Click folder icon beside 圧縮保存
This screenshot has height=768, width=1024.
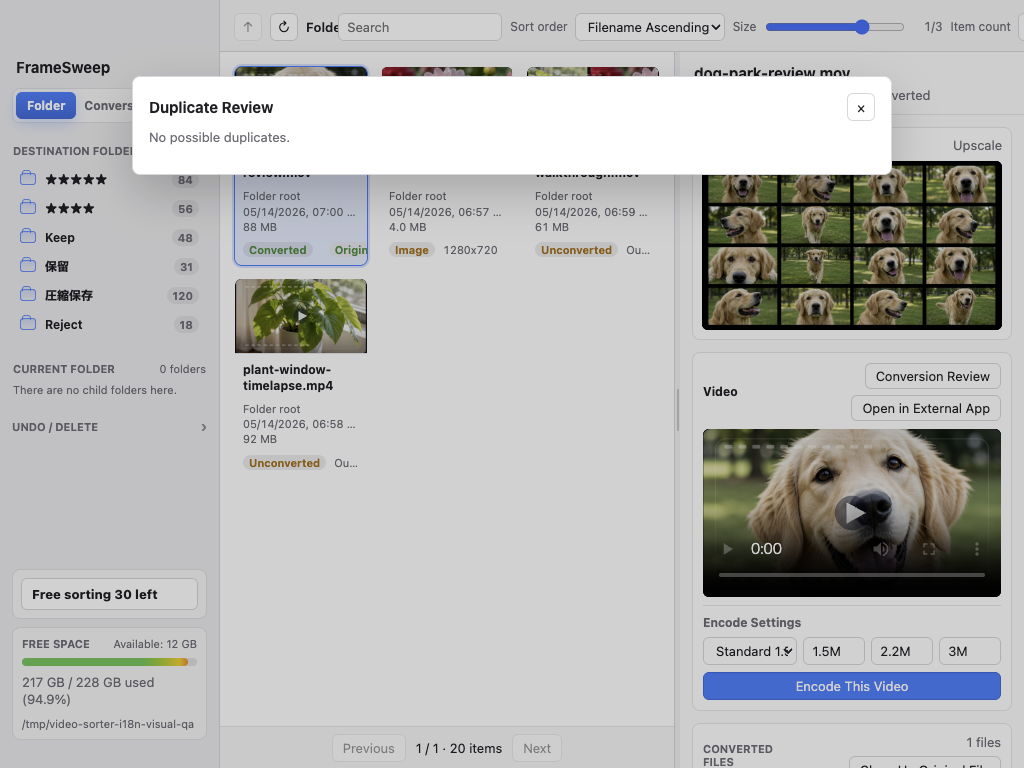(27, 295)
